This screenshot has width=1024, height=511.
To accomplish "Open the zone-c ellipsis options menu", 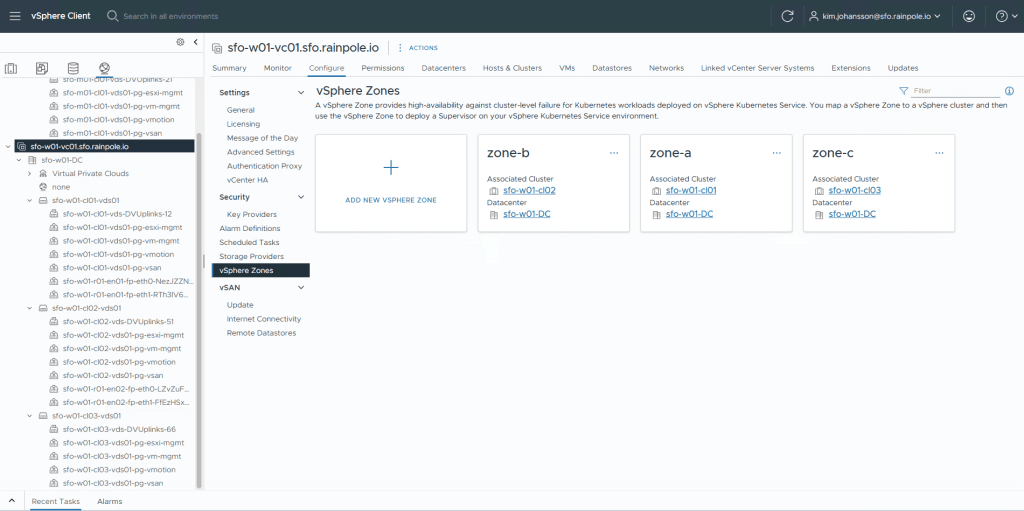I will [939, 153].
